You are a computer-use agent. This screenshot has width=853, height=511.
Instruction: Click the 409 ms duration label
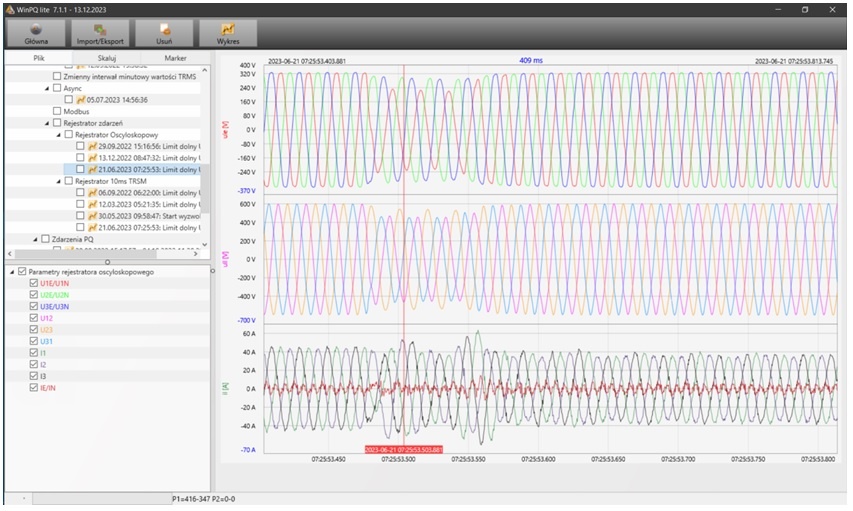531,60
